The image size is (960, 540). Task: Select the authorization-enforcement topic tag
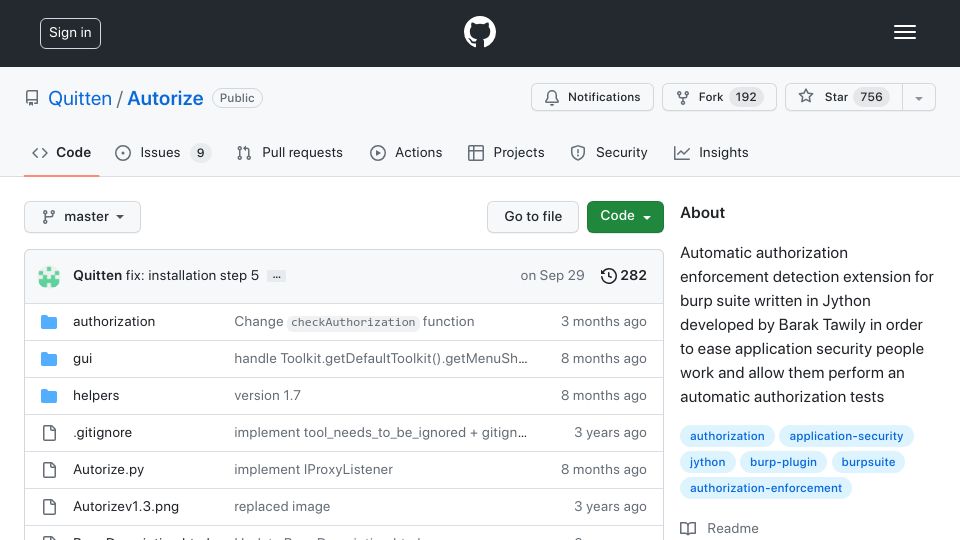766,488
